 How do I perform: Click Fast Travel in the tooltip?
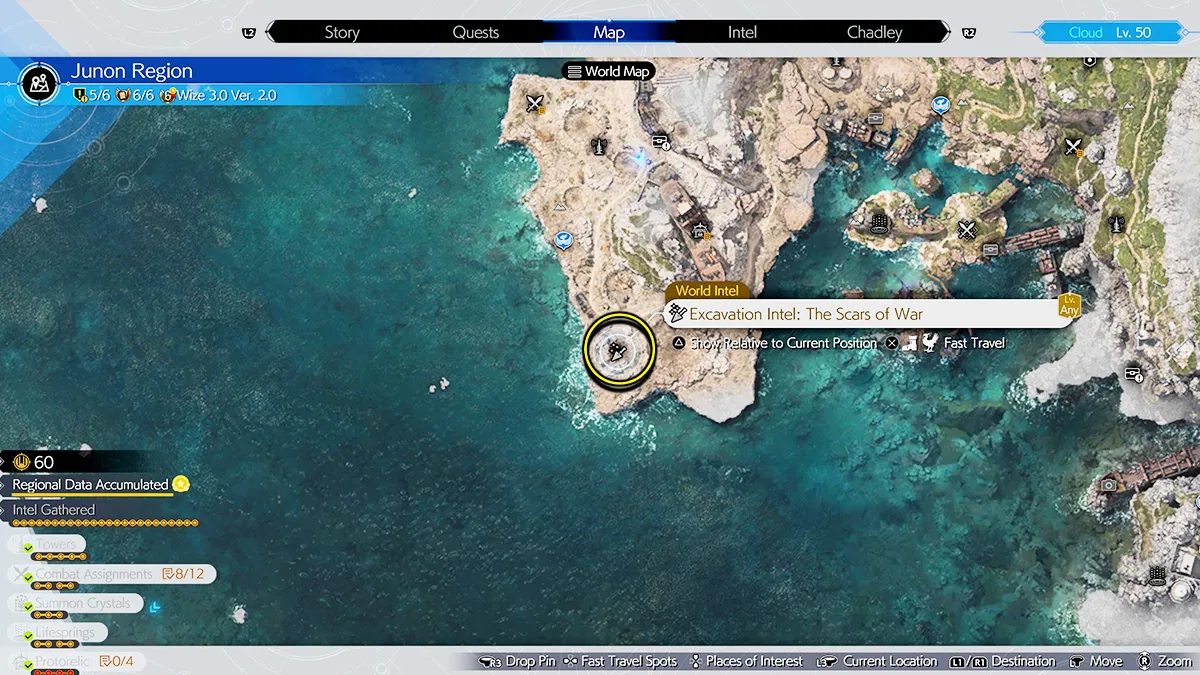(x=974, y=343)
